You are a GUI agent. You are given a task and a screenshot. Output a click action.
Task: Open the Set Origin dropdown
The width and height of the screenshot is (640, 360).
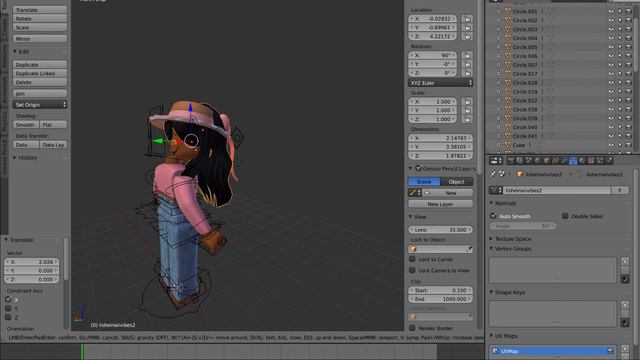(x=40, y=105)
